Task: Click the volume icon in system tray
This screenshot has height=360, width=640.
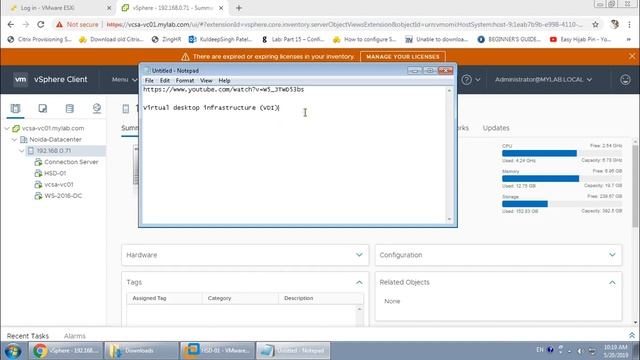Action: point(580,351)
